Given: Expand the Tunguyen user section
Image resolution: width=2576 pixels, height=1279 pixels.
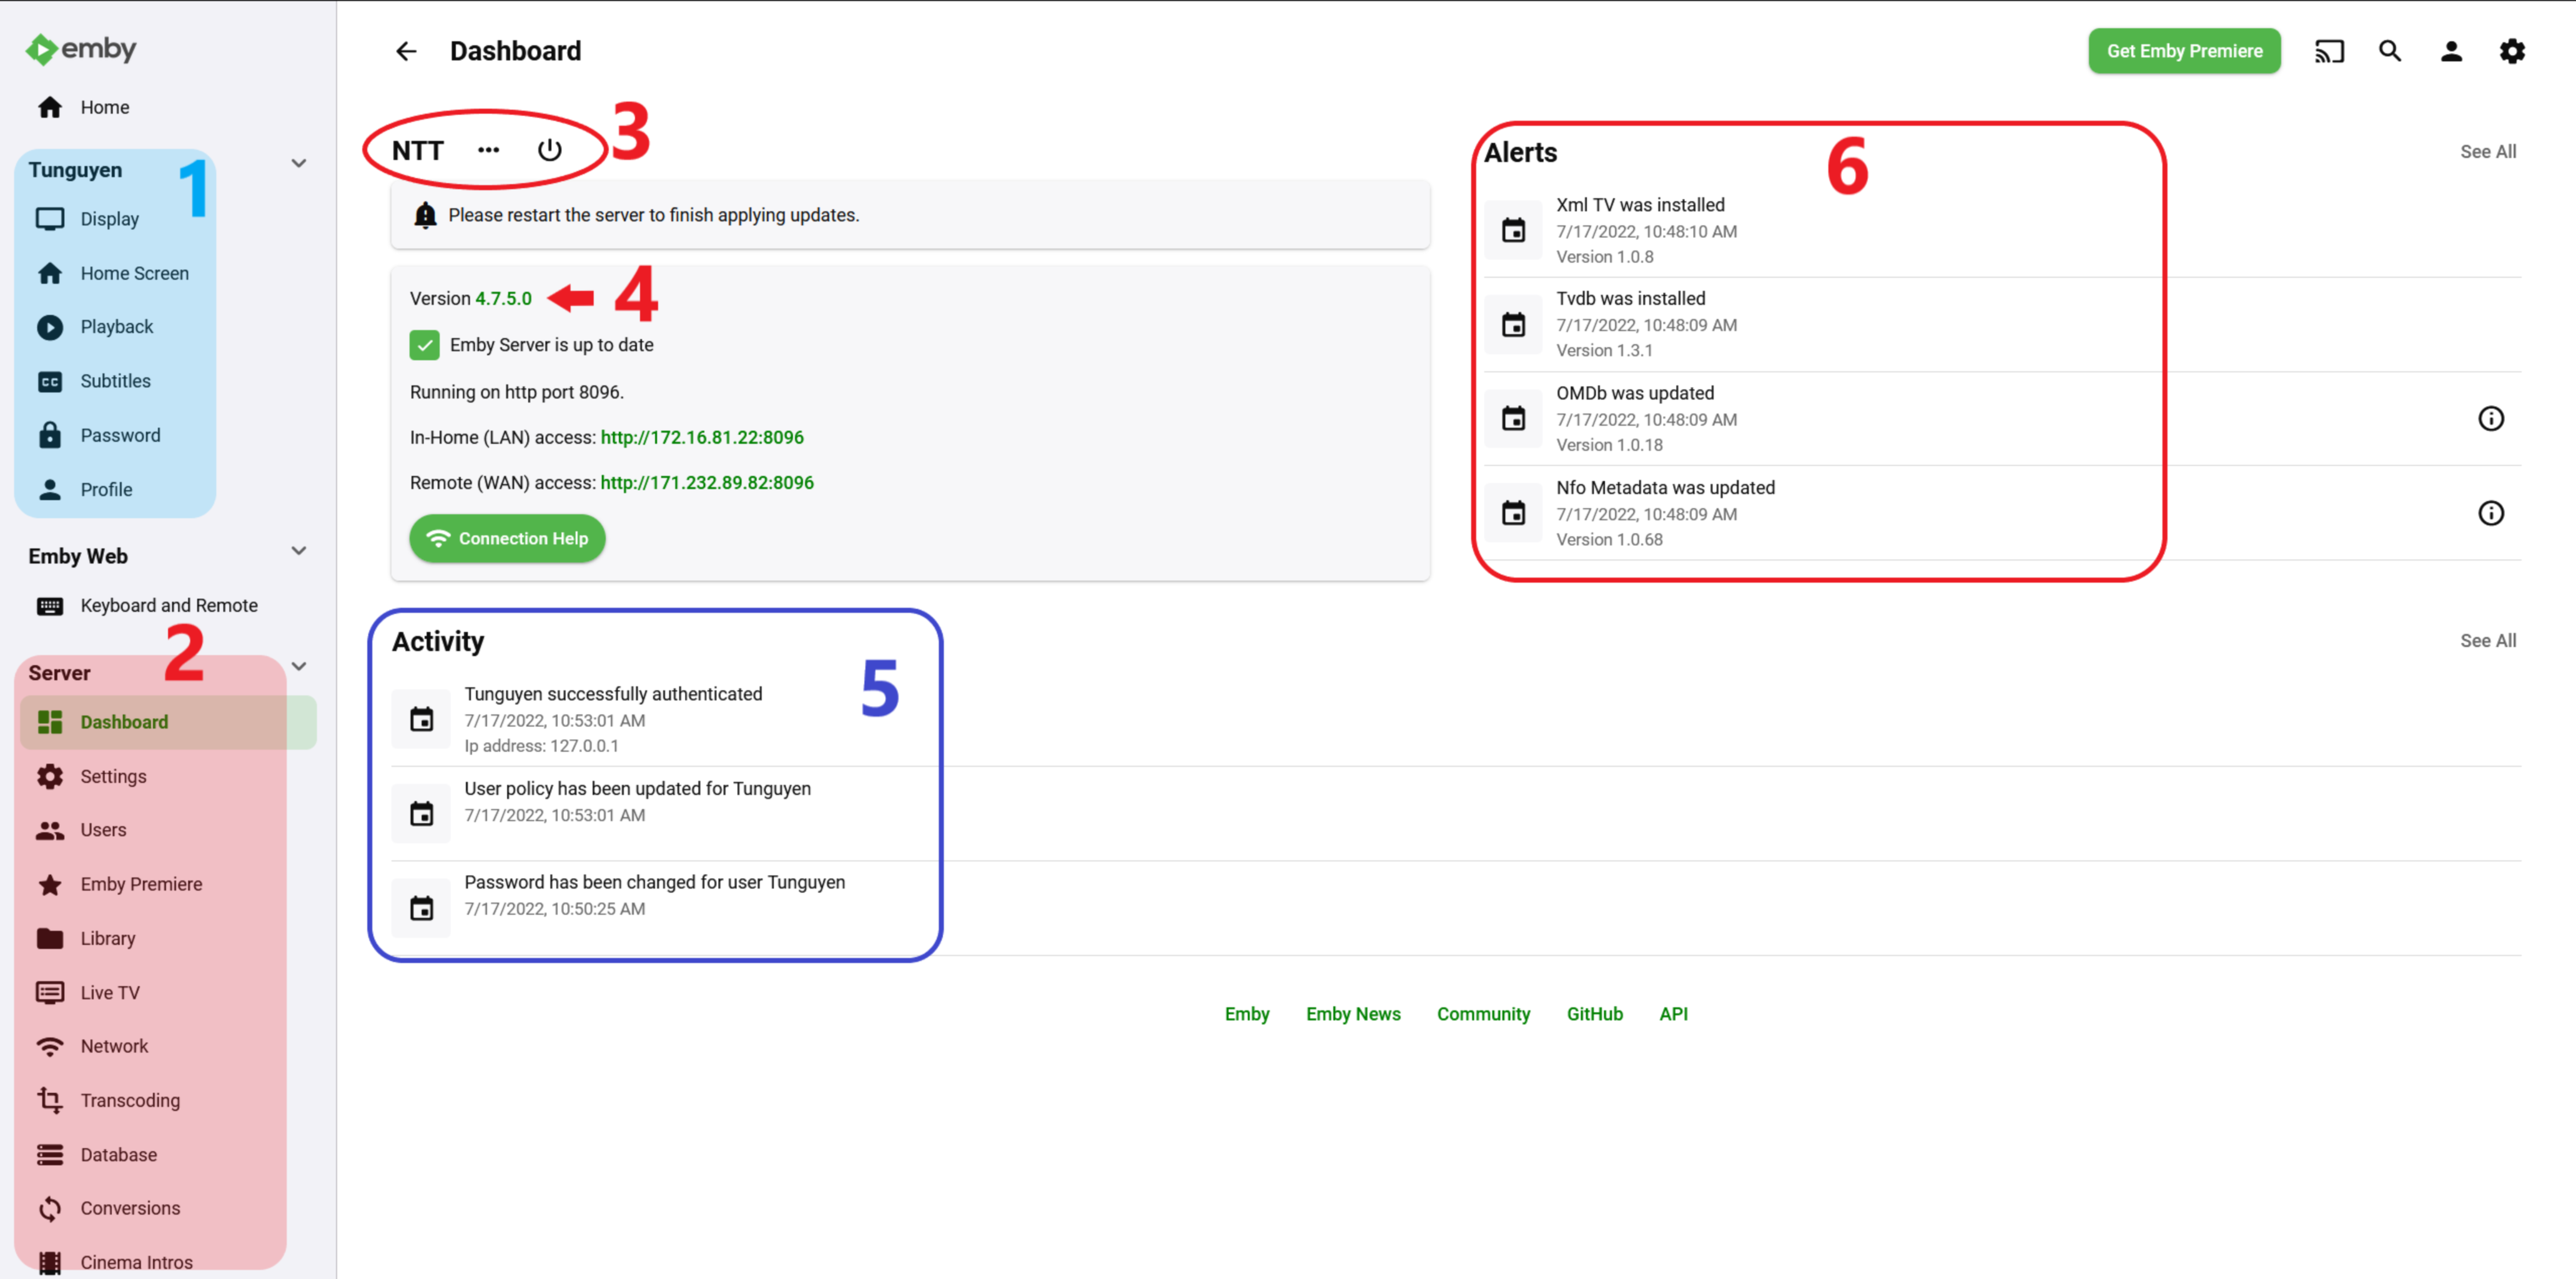Looking at the screenshot, I should click(296, 163).
